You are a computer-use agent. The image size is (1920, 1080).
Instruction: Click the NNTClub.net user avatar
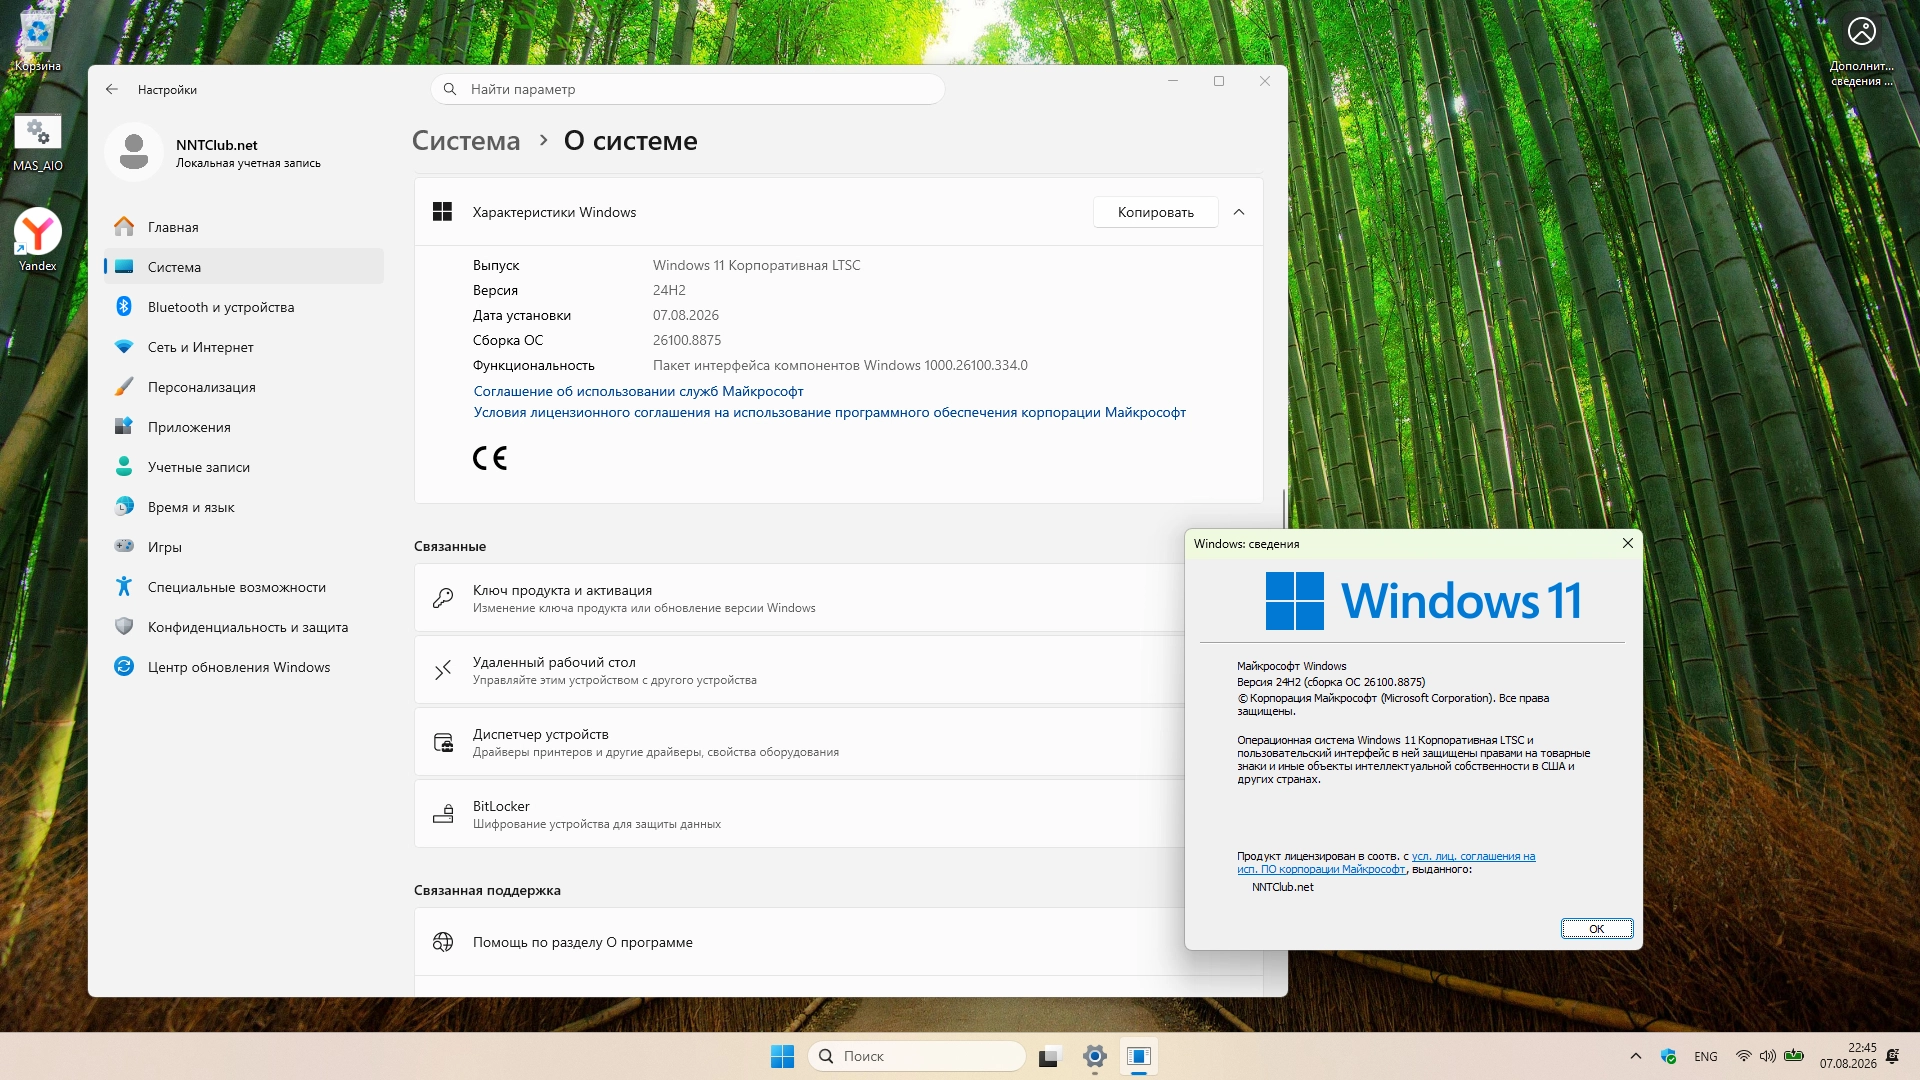pyautogui.click(x=134, y=152)
